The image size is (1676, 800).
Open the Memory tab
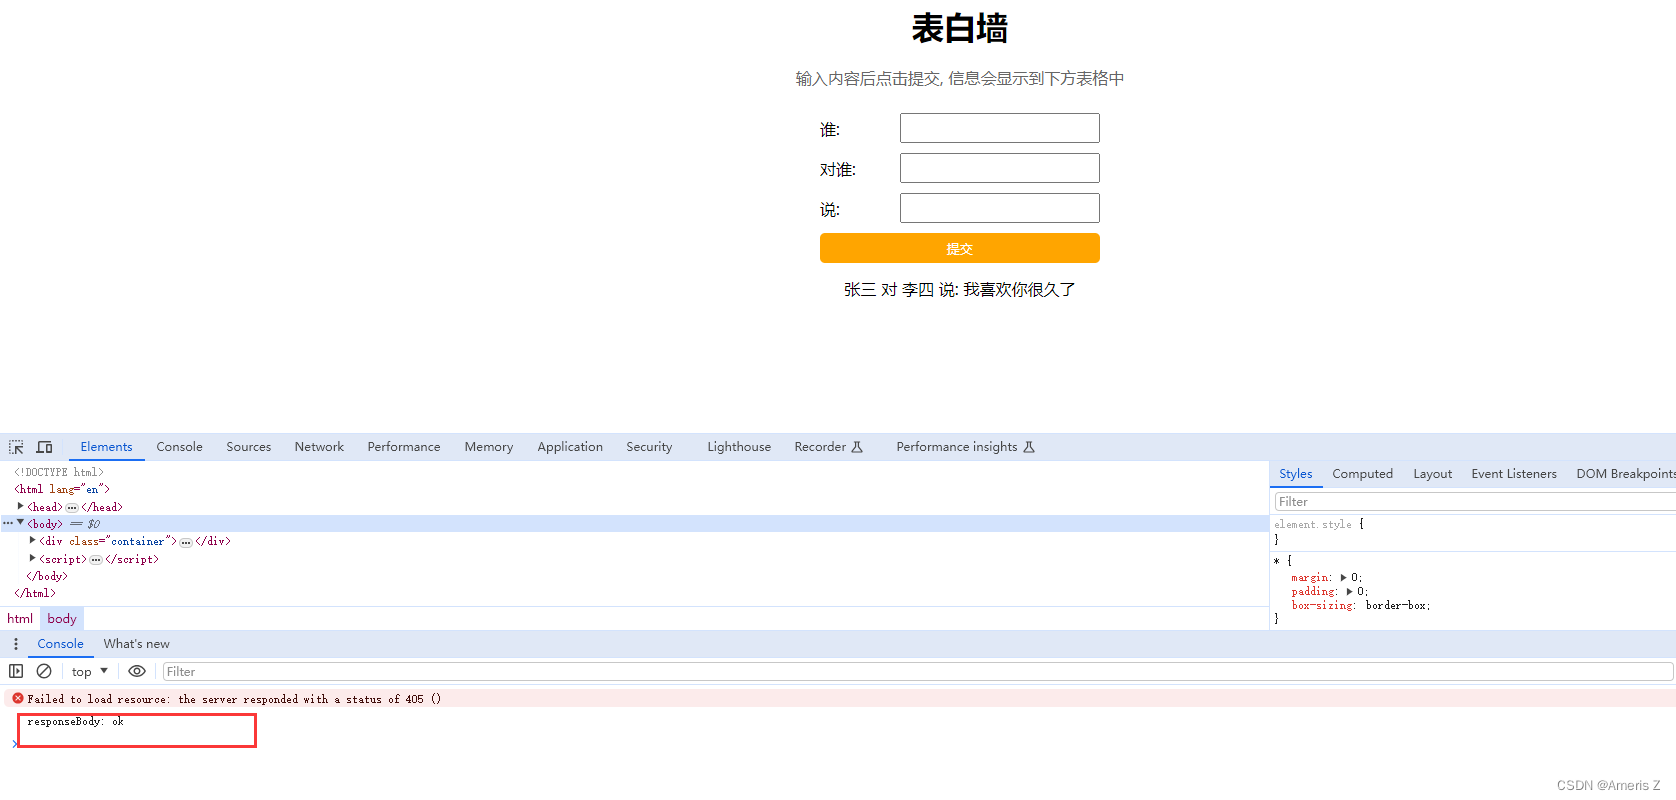point(488,447)
